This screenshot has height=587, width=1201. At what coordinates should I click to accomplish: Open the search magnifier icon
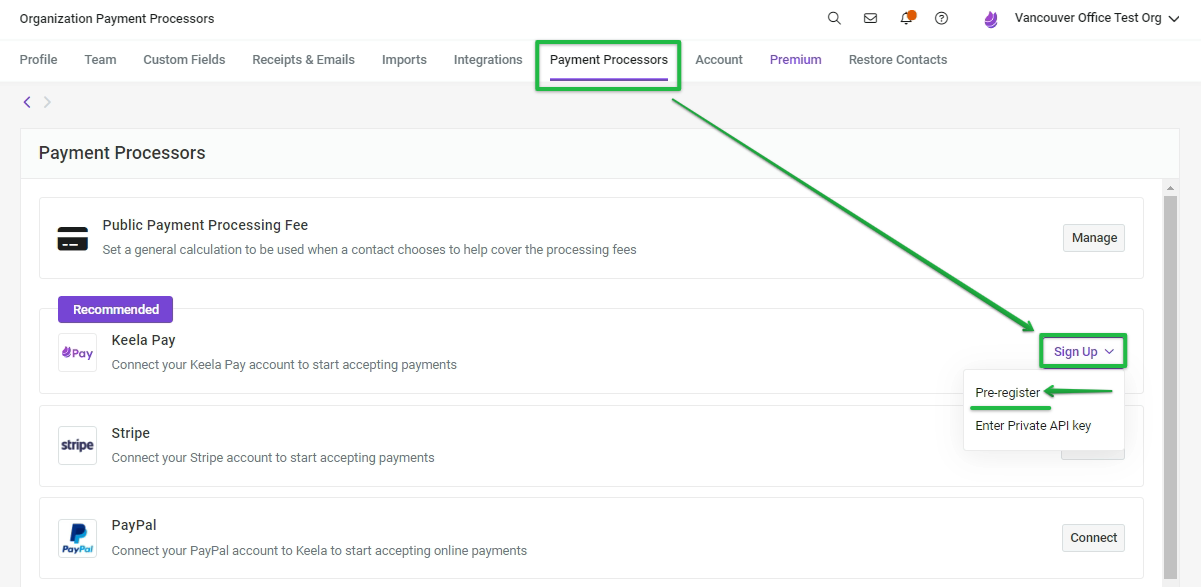coord(834,18)
